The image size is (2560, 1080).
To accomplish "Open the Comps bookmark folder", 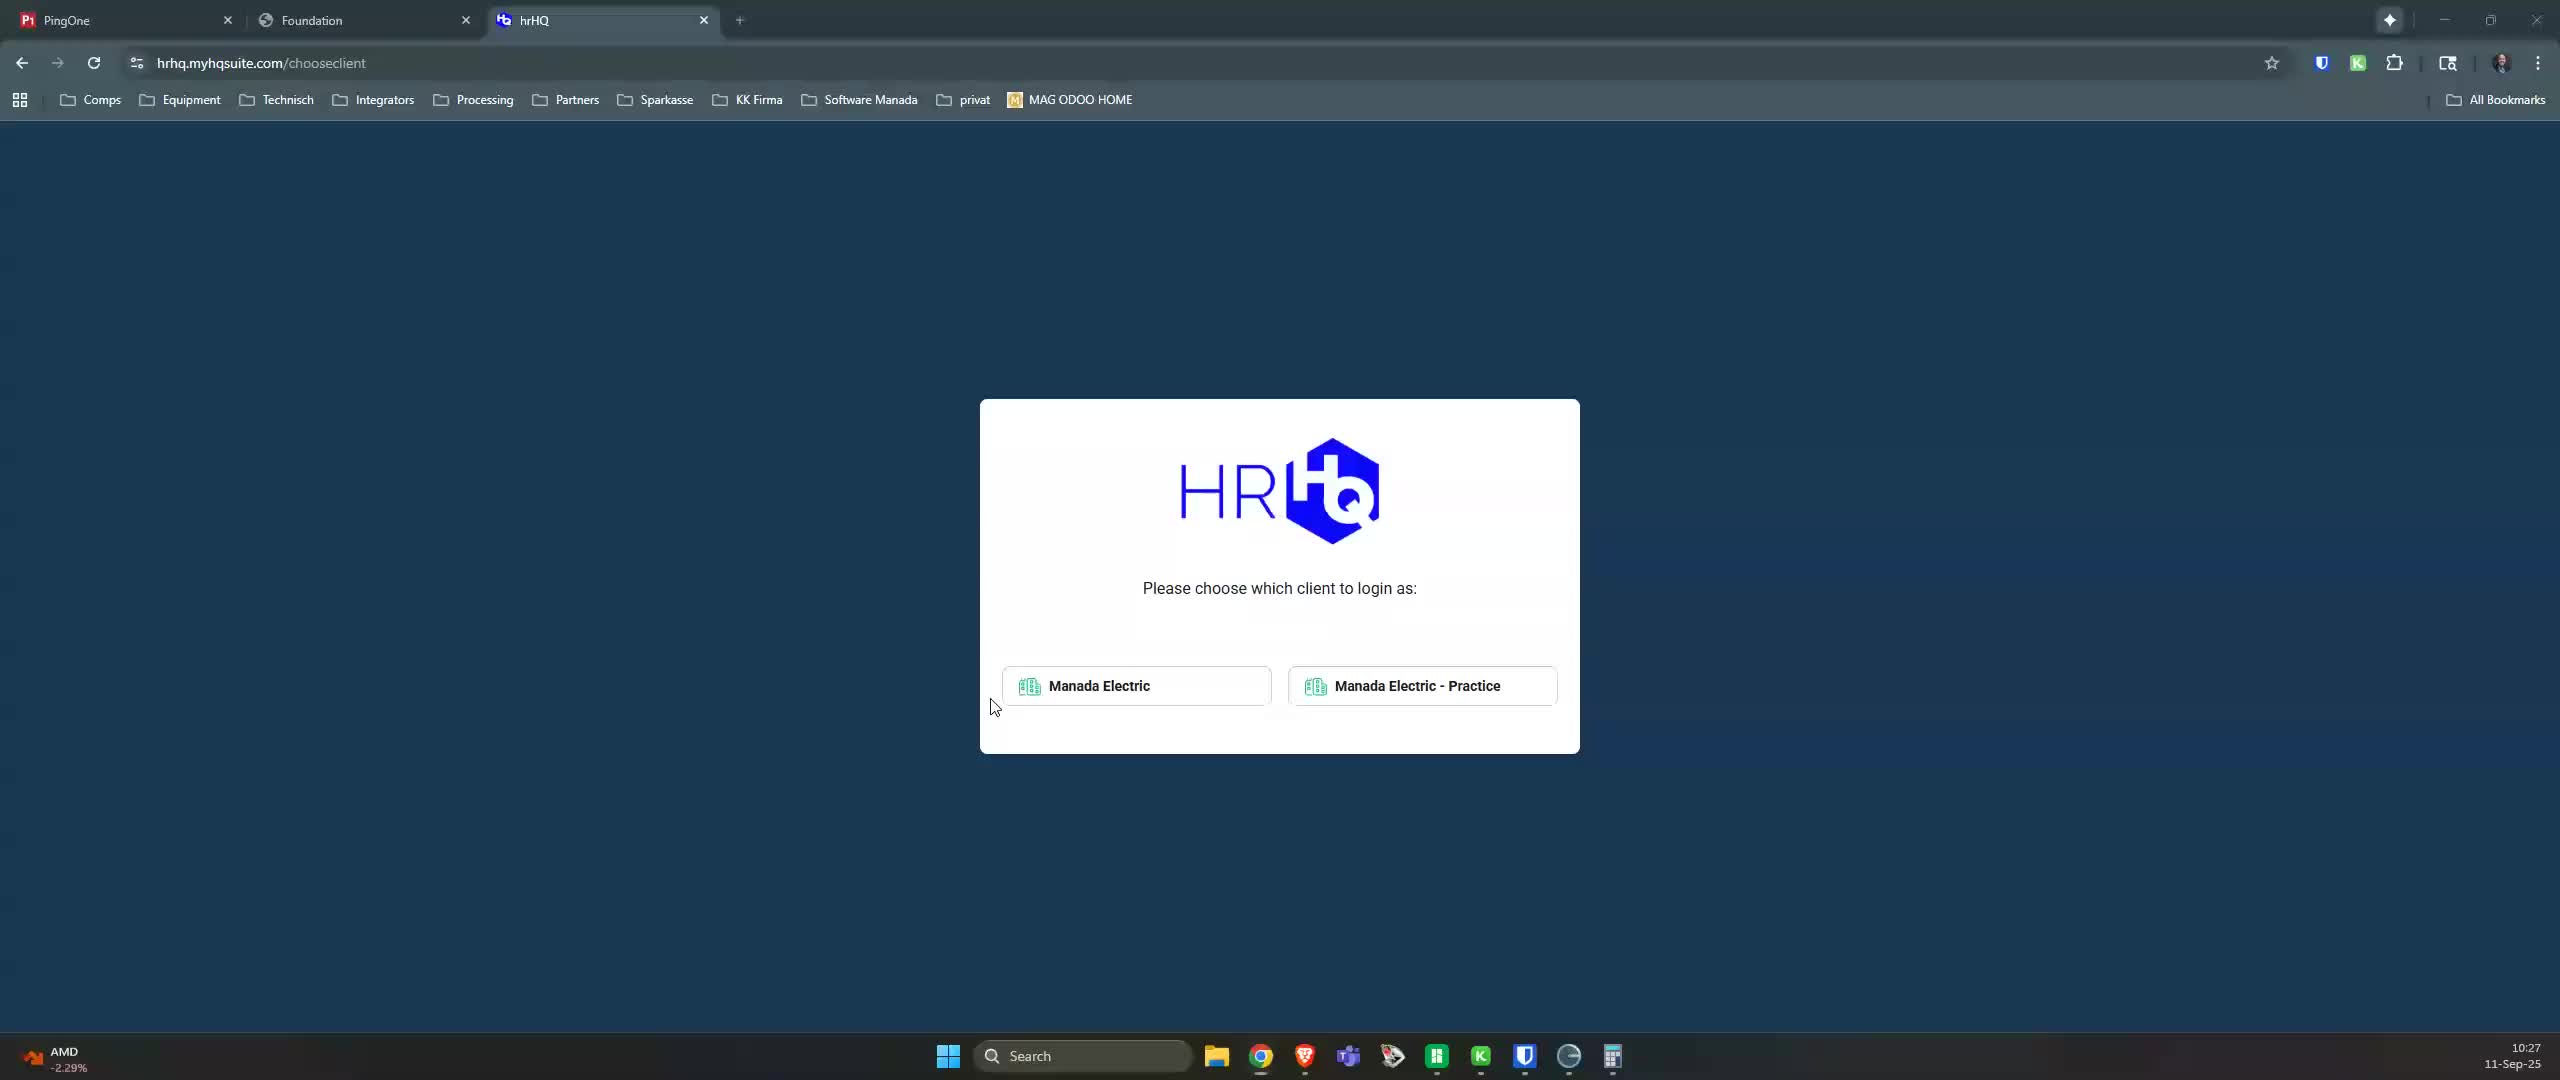I will [91, 100].
